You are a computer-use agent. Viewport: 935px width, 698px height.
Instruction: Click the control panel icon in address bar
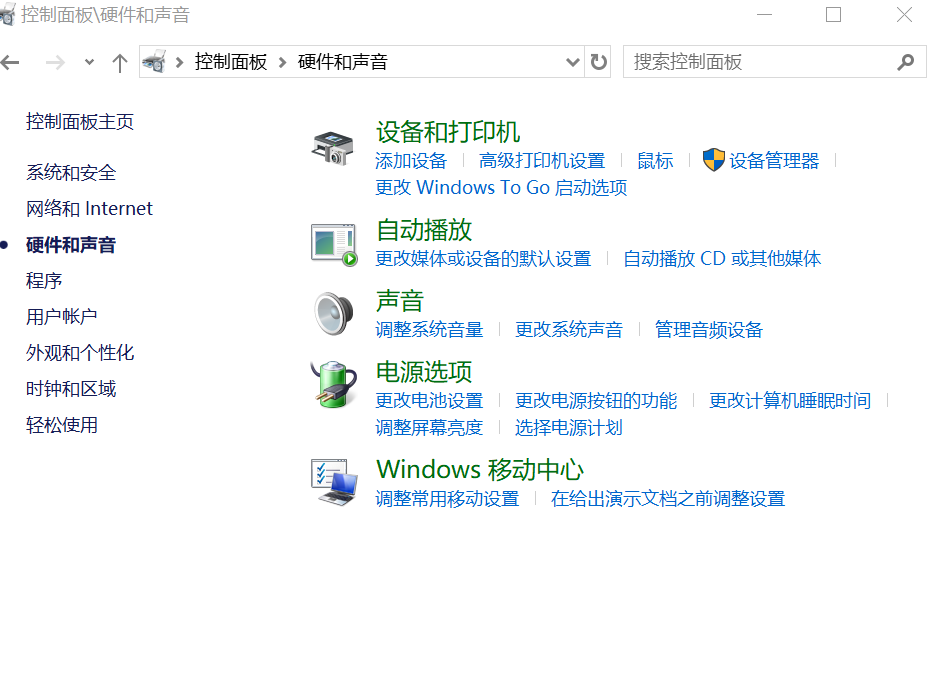coord(155,61)
